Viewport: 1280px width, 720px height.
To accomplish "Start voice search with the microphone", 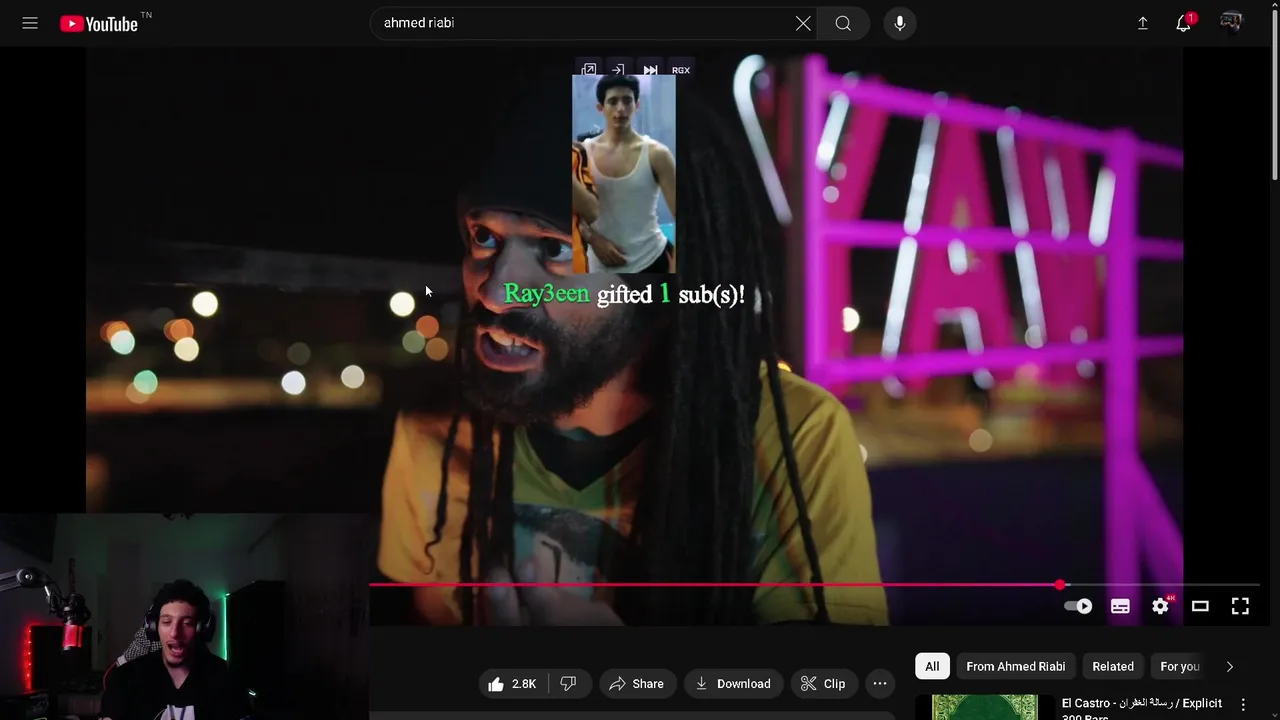I will (x=900, y=23).
